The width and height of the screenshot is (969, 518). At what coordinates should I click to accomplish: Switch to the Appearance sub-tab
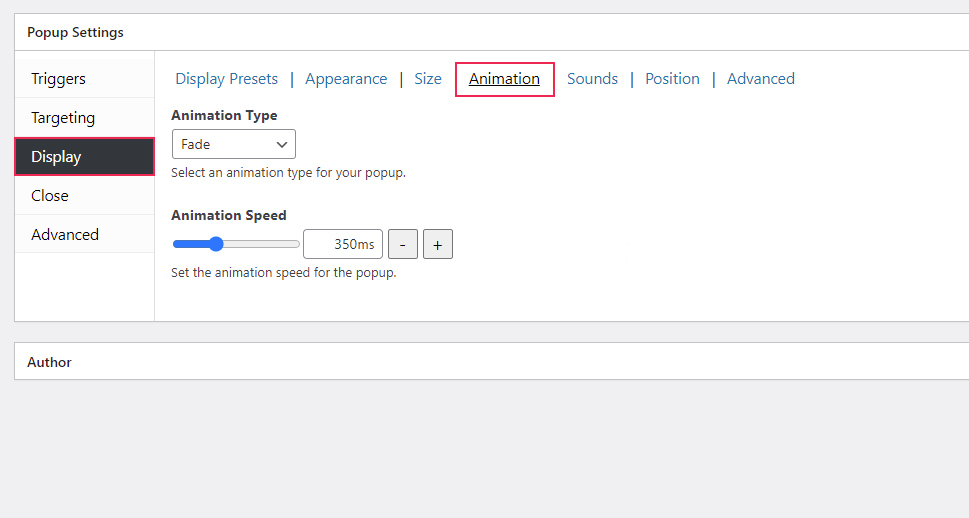pyautogui.click(x=346, y=79)
